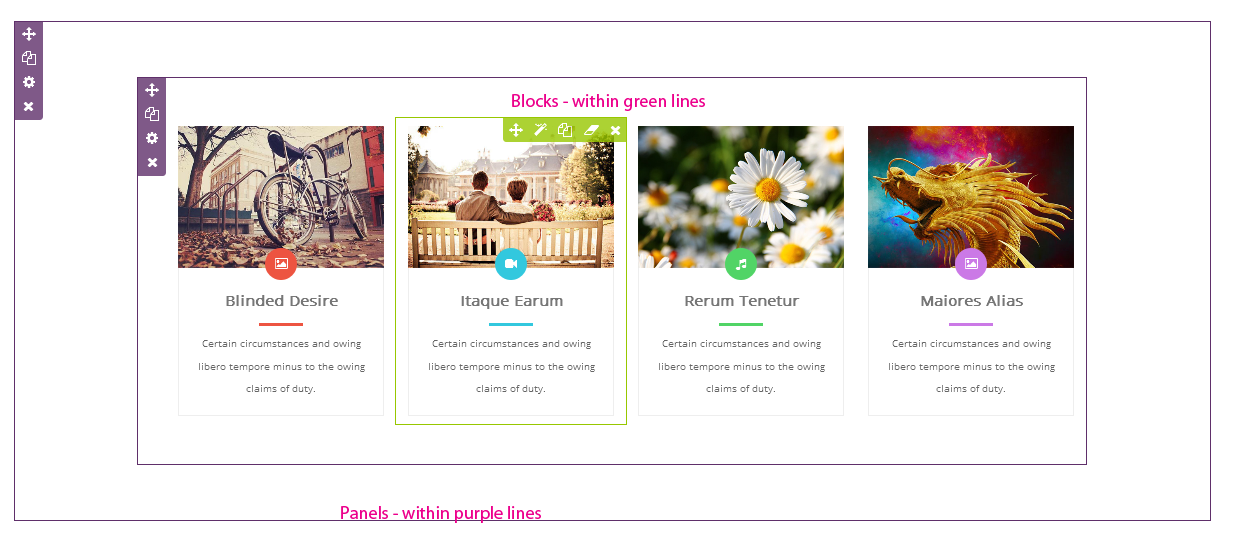Click move icon on outer purple panel

point(29,34)
